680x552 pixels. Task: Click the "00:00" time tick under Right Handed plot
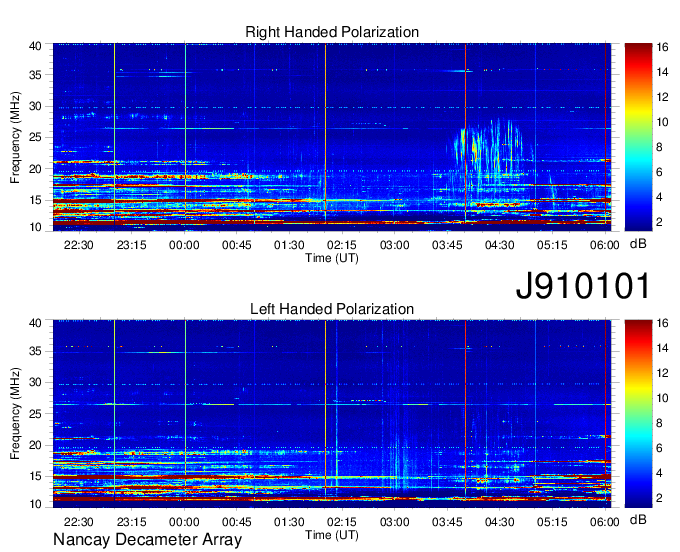[x=184, y=245]
